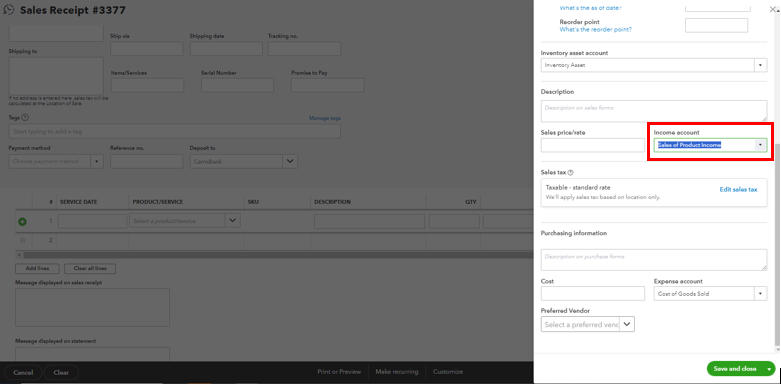The height and width of the screenshot is (384, 781).
Task: Open What's the reorder point link
Action: [596, 29]
